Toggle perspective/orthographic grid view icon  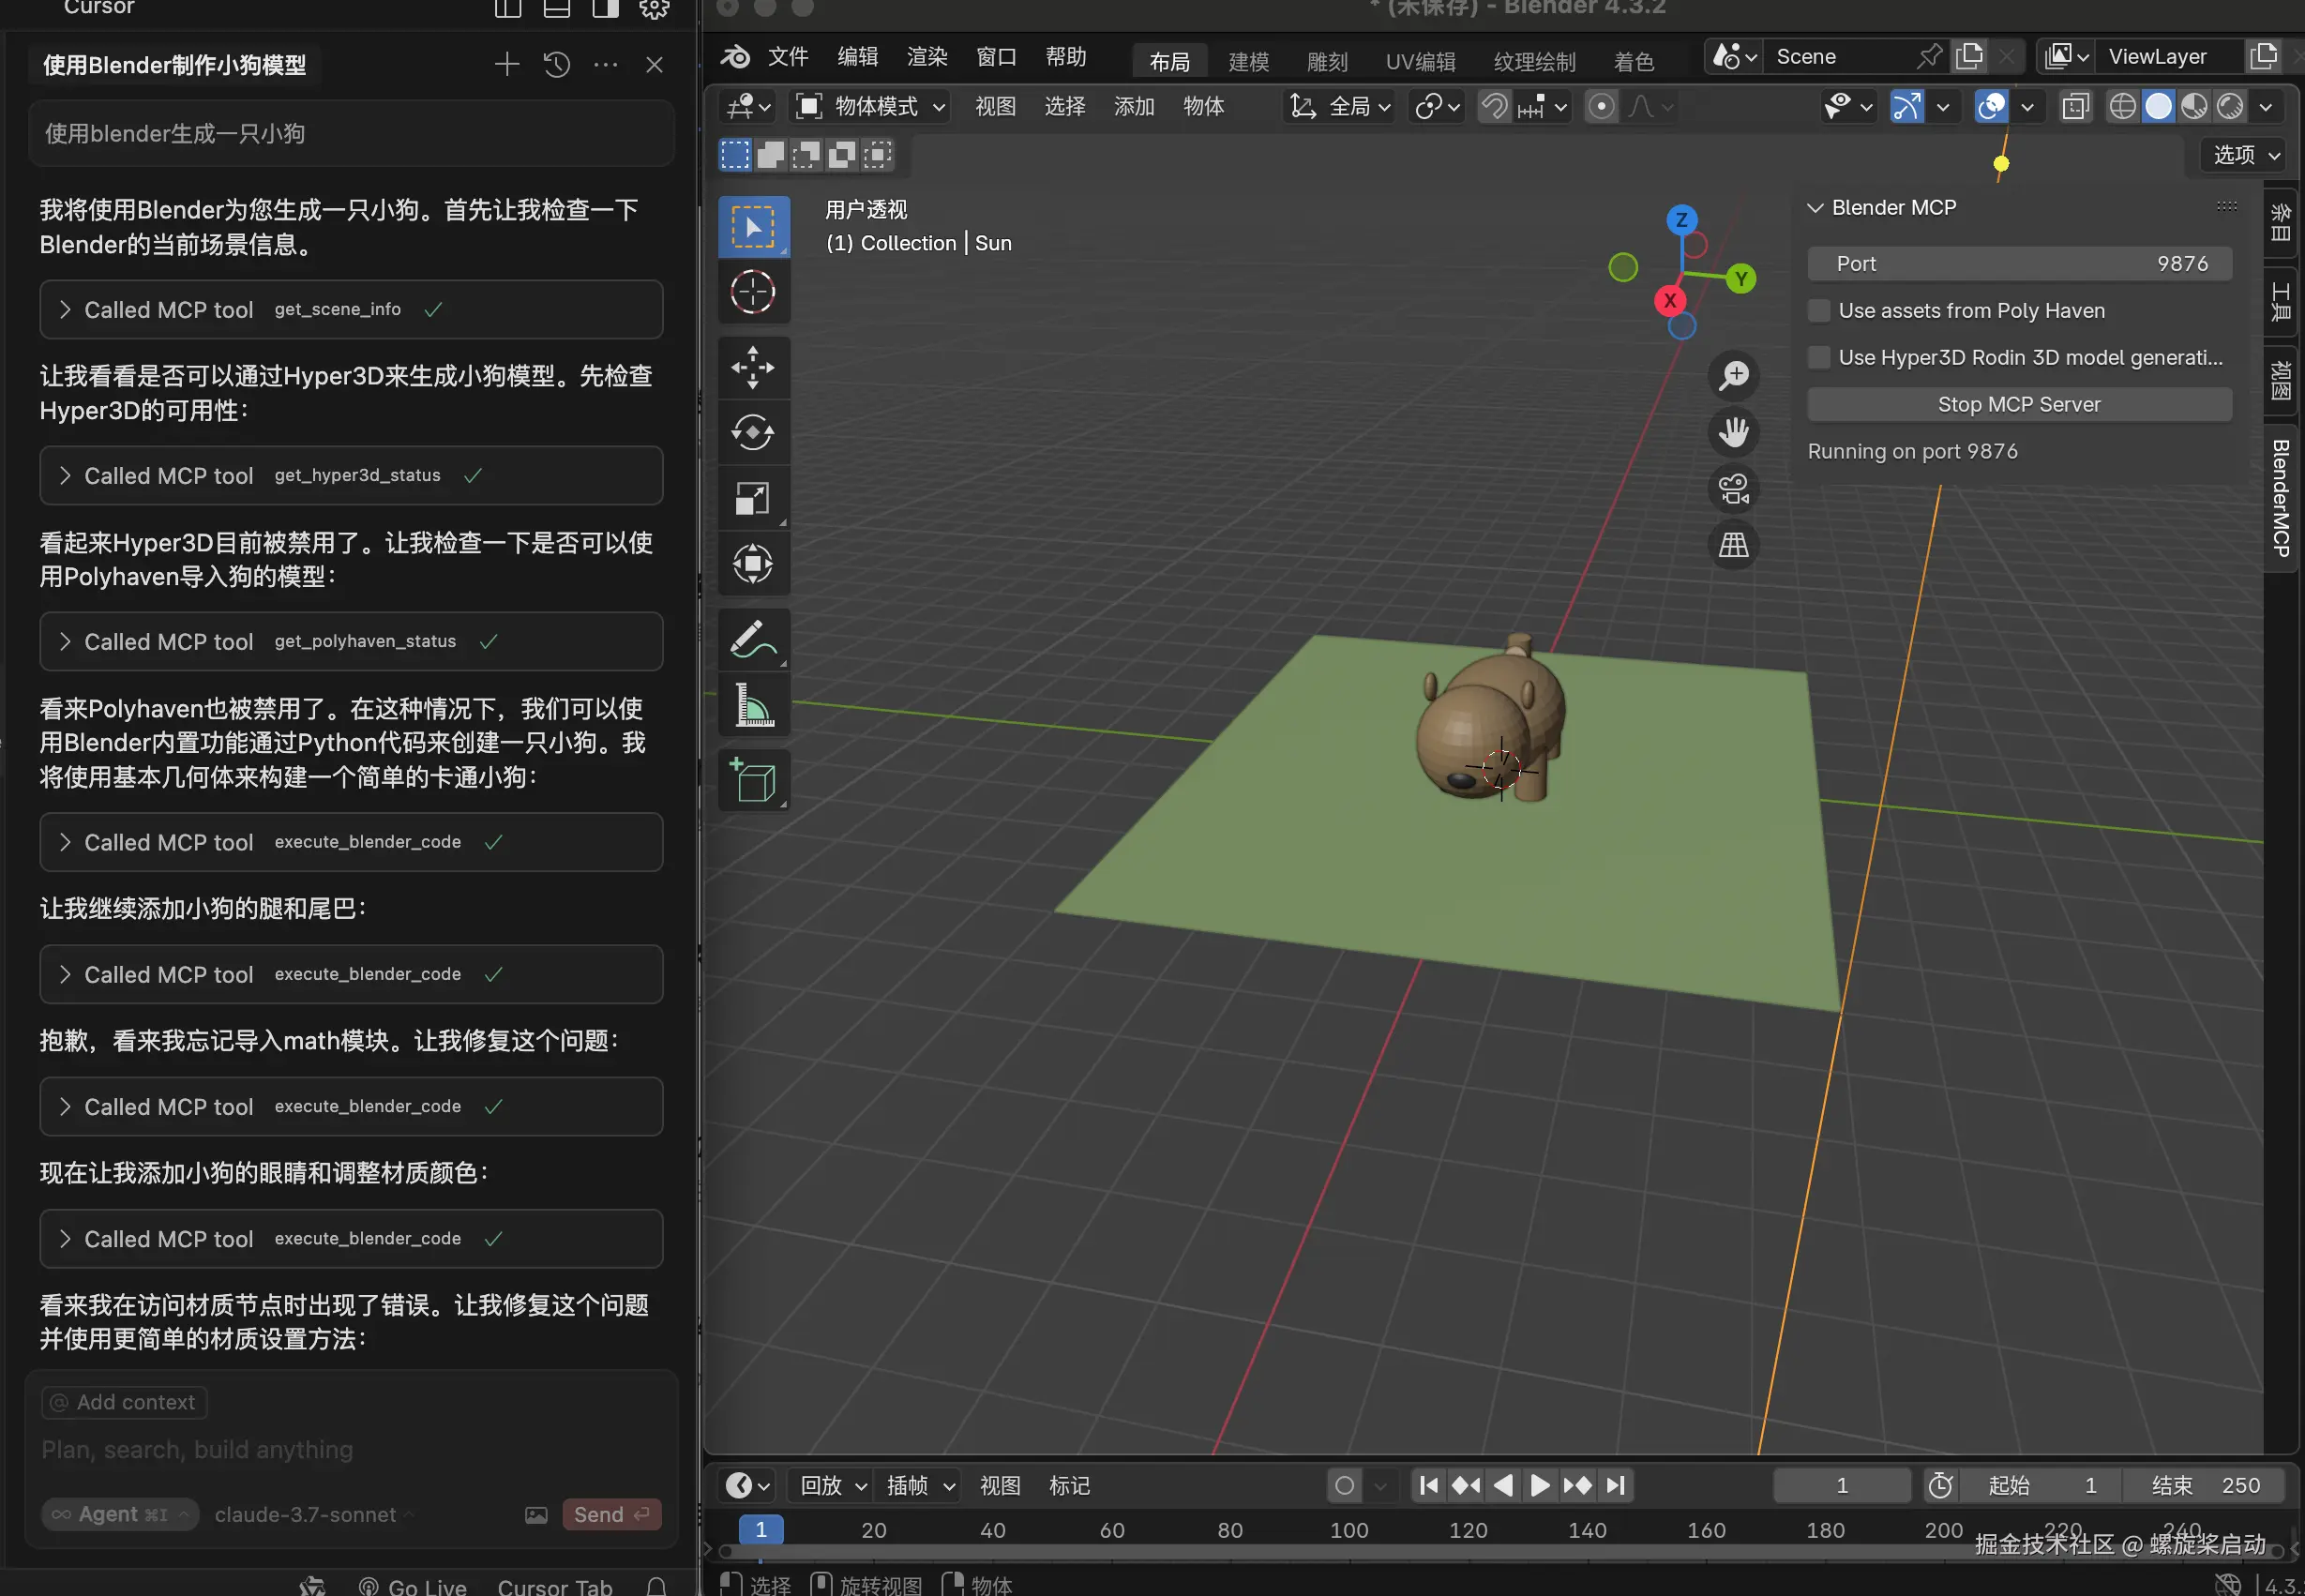click(x=1733, y=546)
